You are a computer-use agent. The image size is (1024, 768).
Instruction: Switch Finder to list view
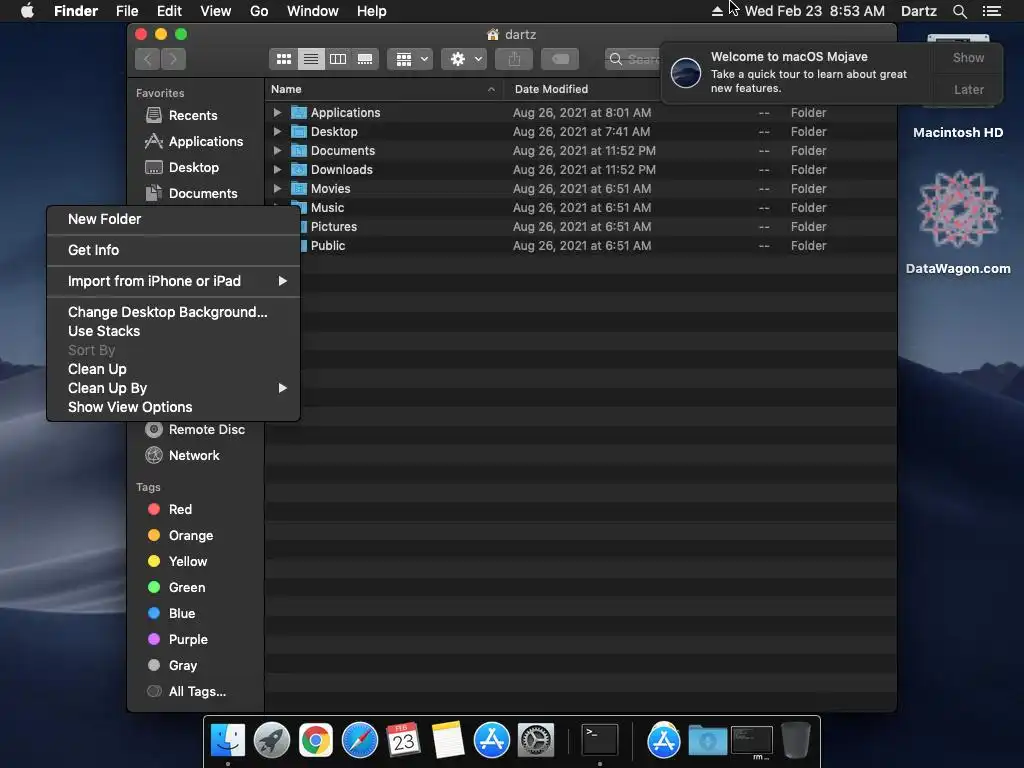[x=311, y=59]
